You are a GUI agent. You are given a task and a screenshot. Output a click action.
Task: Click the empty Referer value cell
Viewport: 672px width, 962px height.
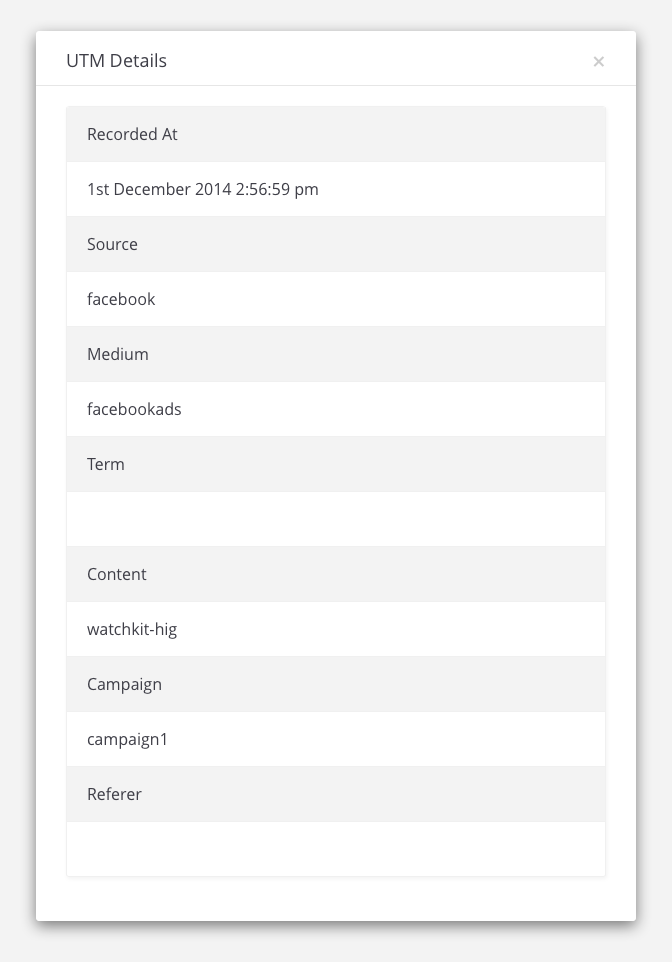click(x=336, y=849)
